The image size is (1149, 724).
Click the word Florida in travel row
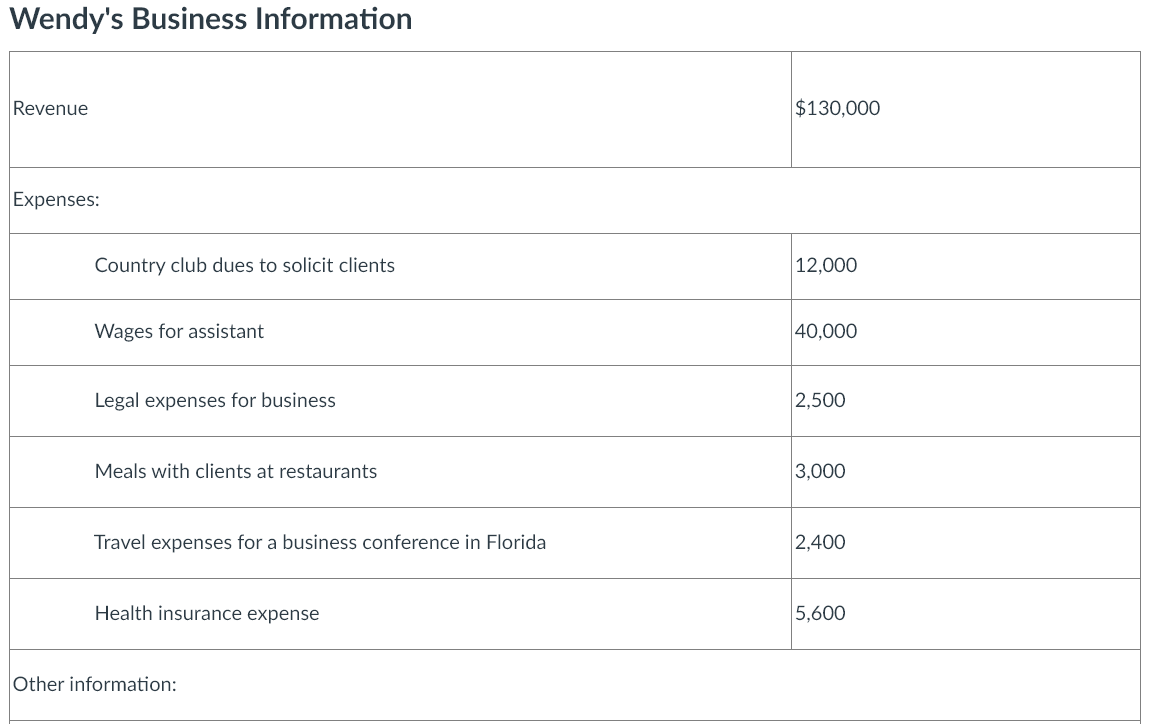coord(516,542)
